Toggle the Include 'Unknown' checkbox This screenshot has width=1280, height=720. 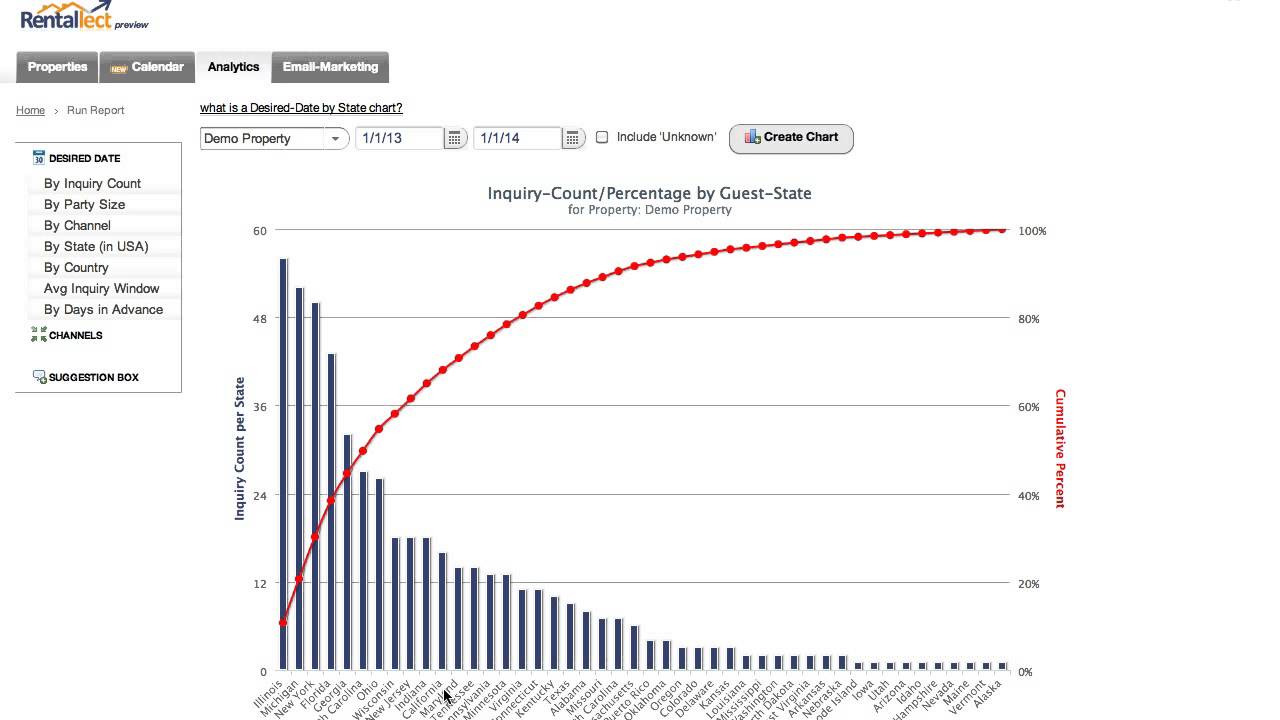pos(602,137)
